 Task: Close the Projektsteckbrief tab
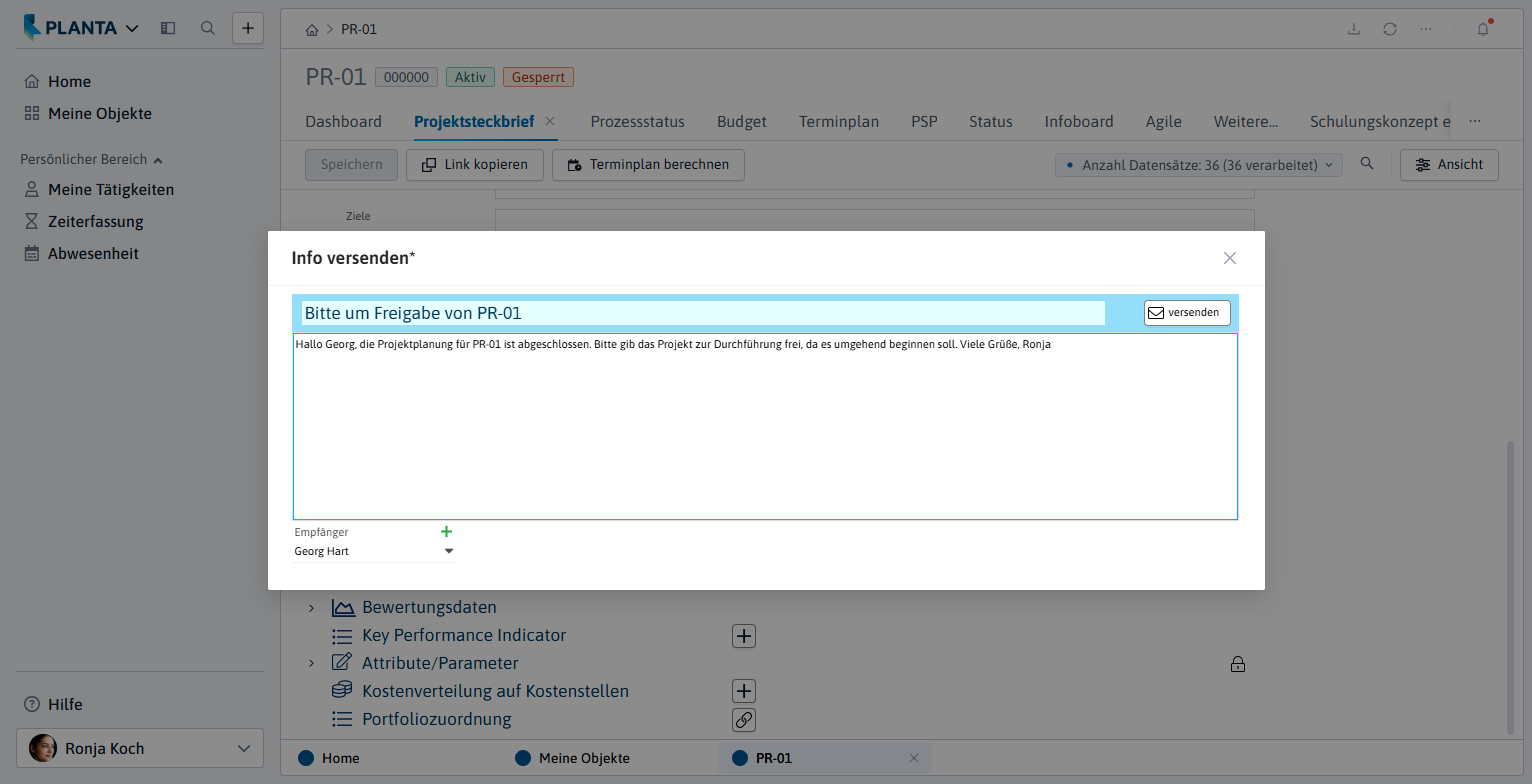(x=550, y=121)
